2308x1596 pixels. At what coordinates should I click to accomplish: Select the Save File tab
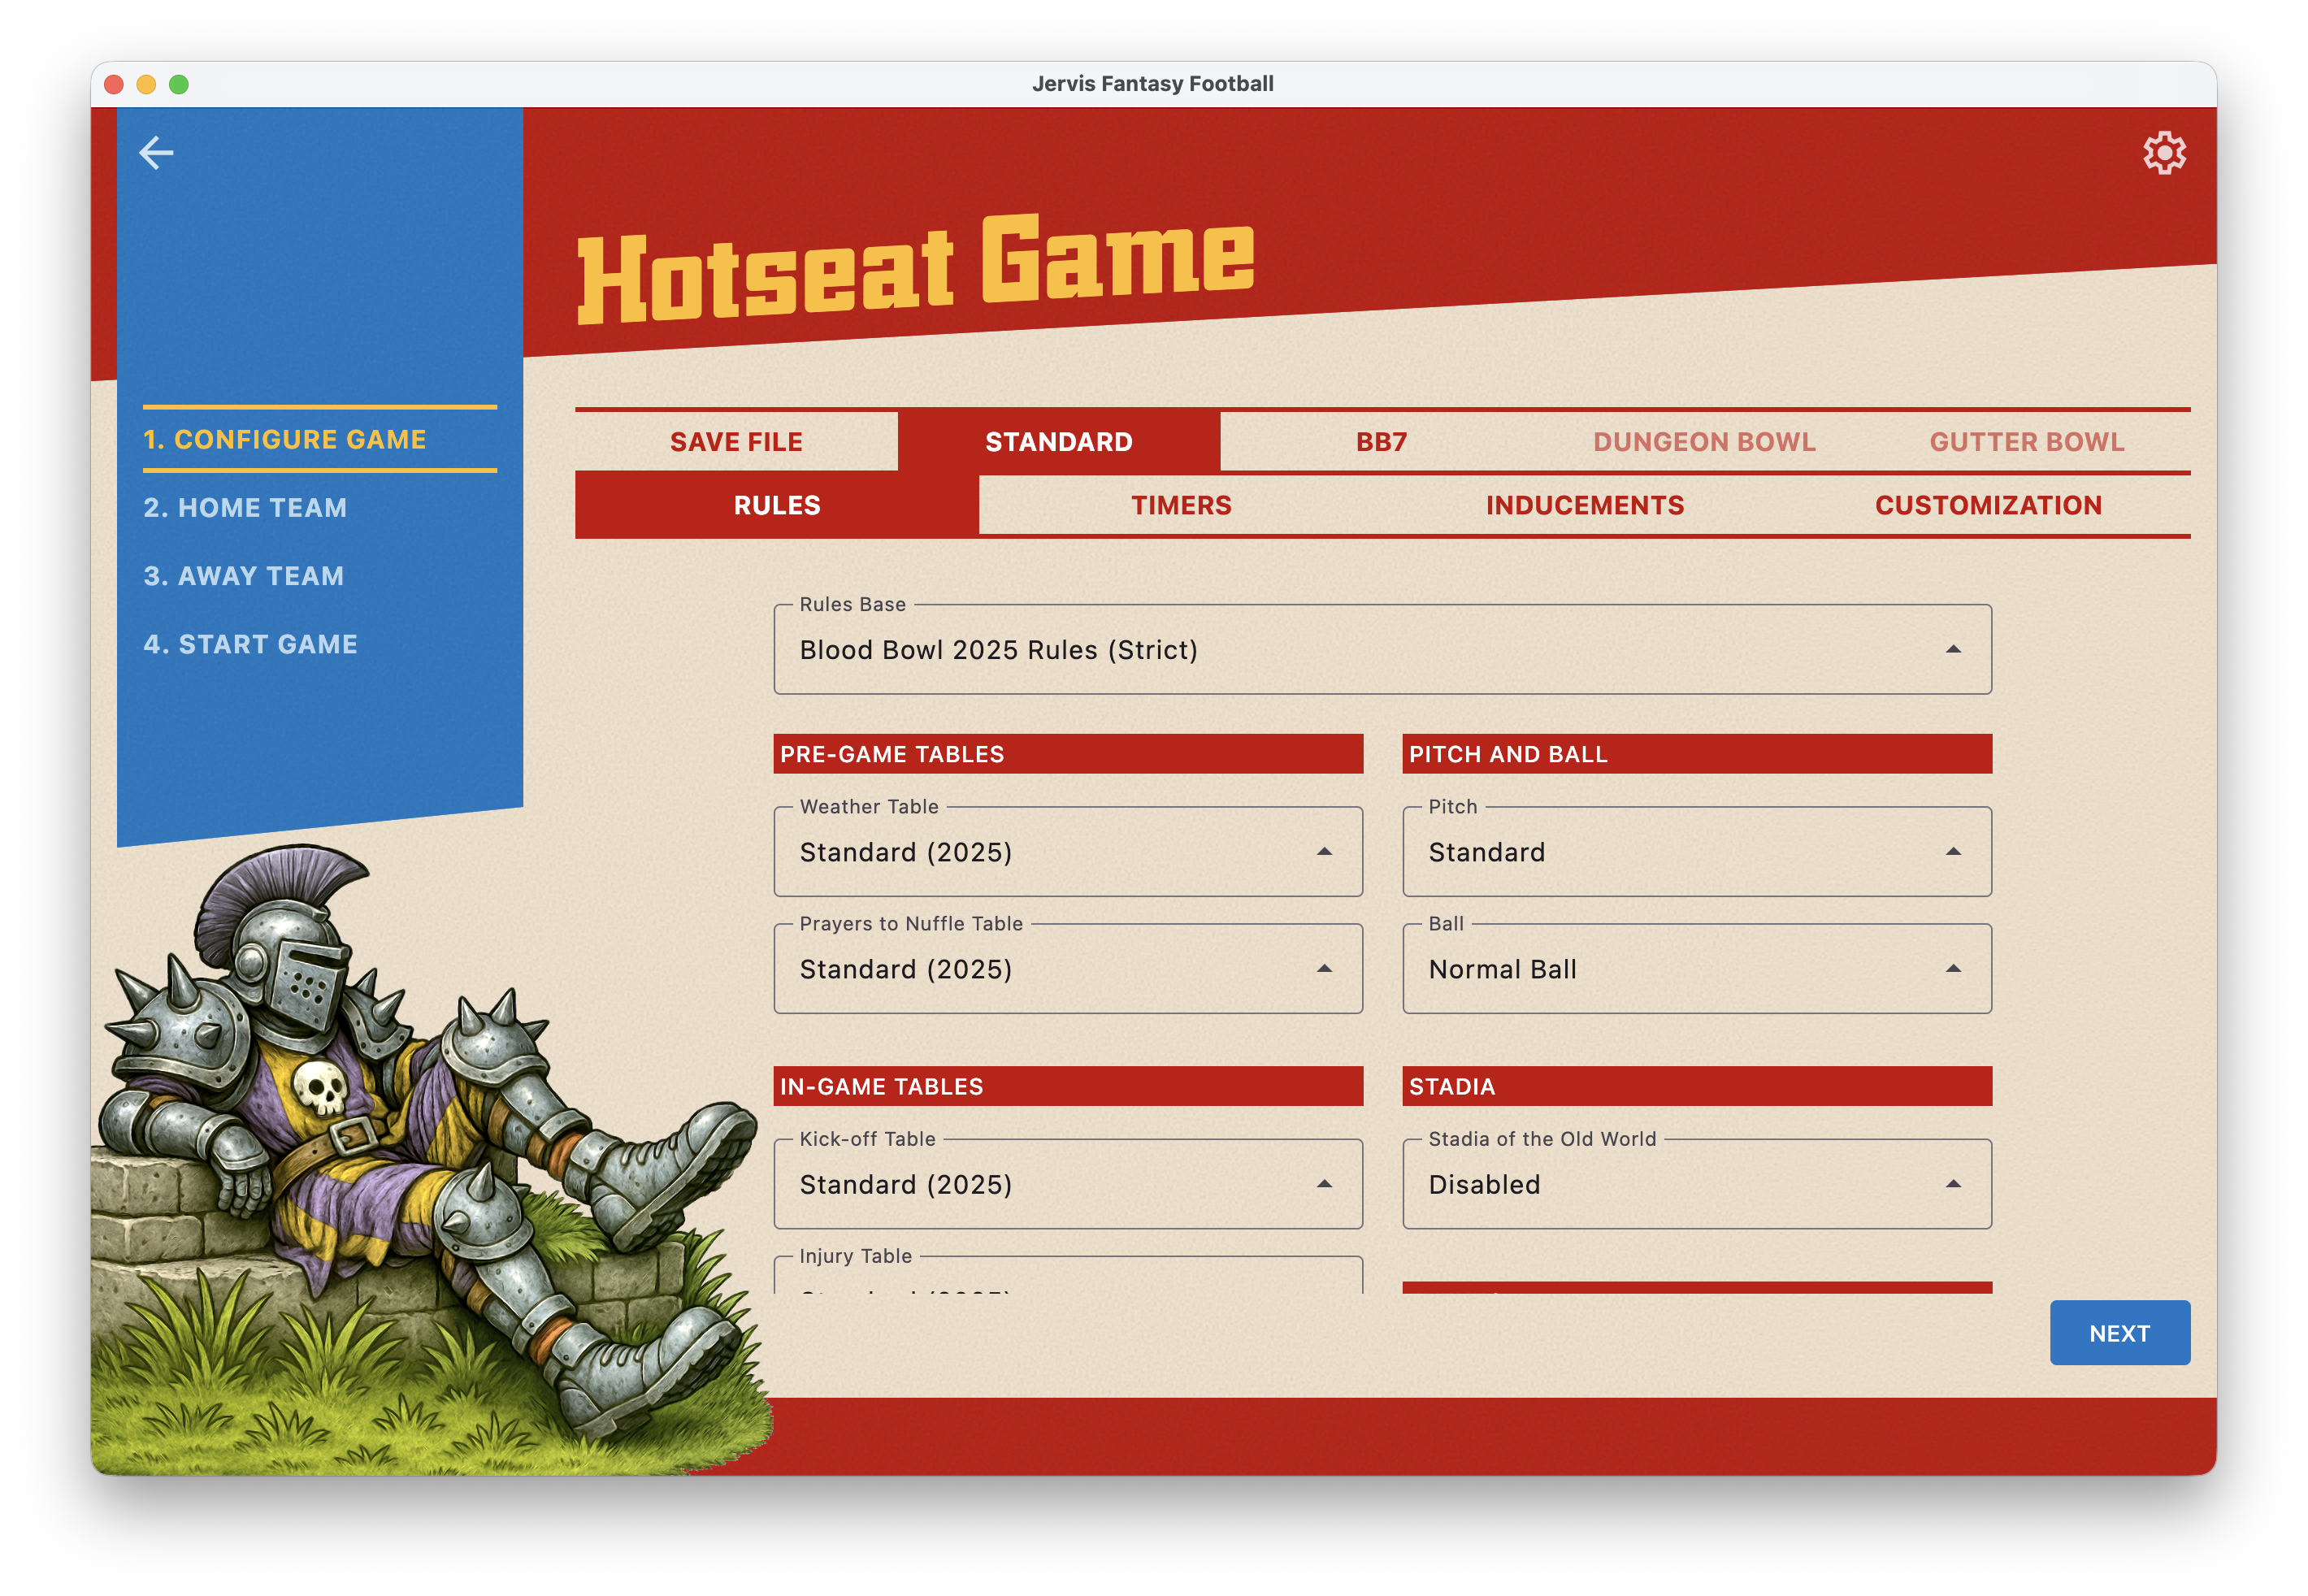point(736,441)
